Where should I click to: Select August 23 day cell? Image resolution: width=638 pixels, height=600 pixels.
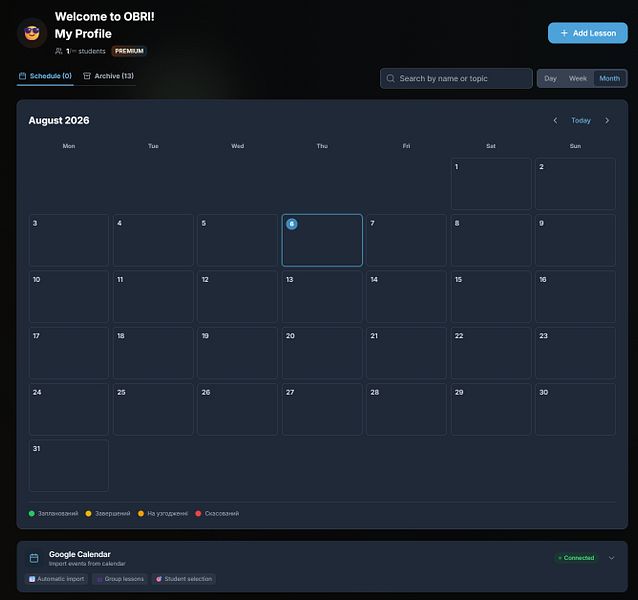pos(575,353)
